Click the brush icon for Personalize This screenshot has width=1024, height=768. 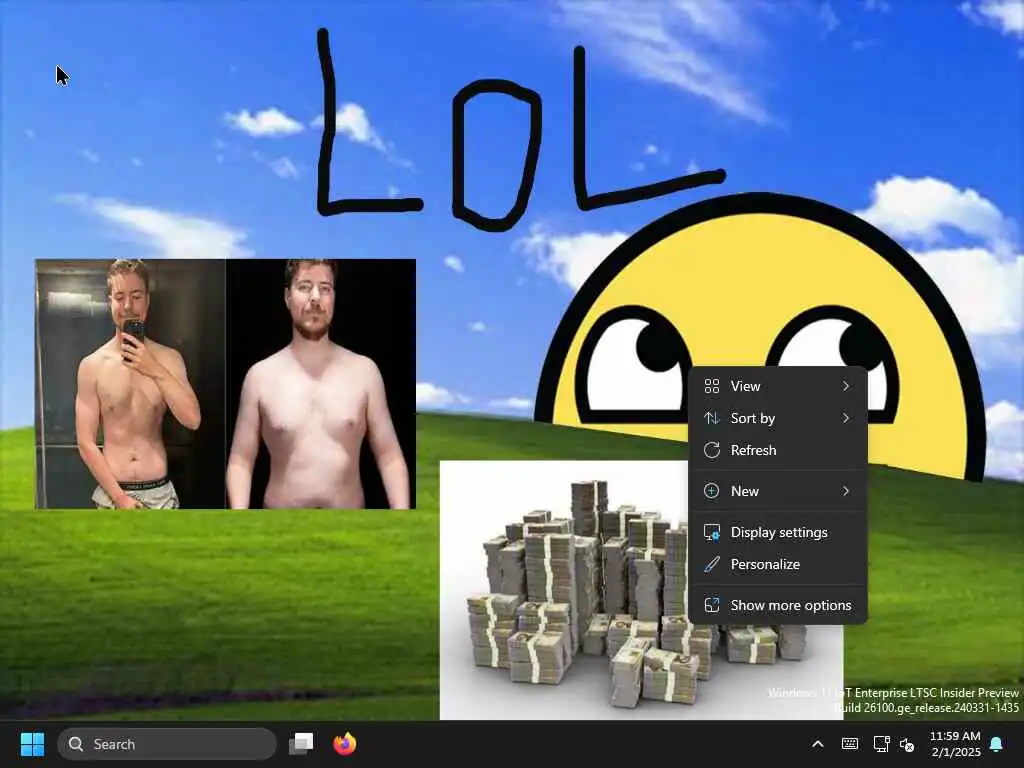712,564
